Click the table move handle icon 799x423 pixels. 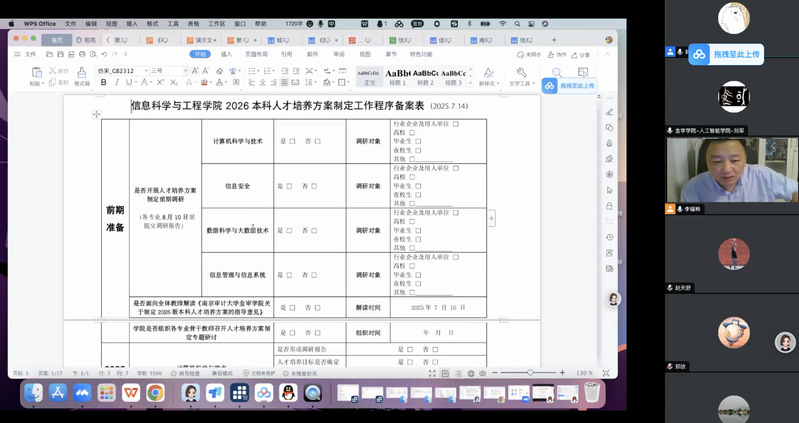coord(97,114)
